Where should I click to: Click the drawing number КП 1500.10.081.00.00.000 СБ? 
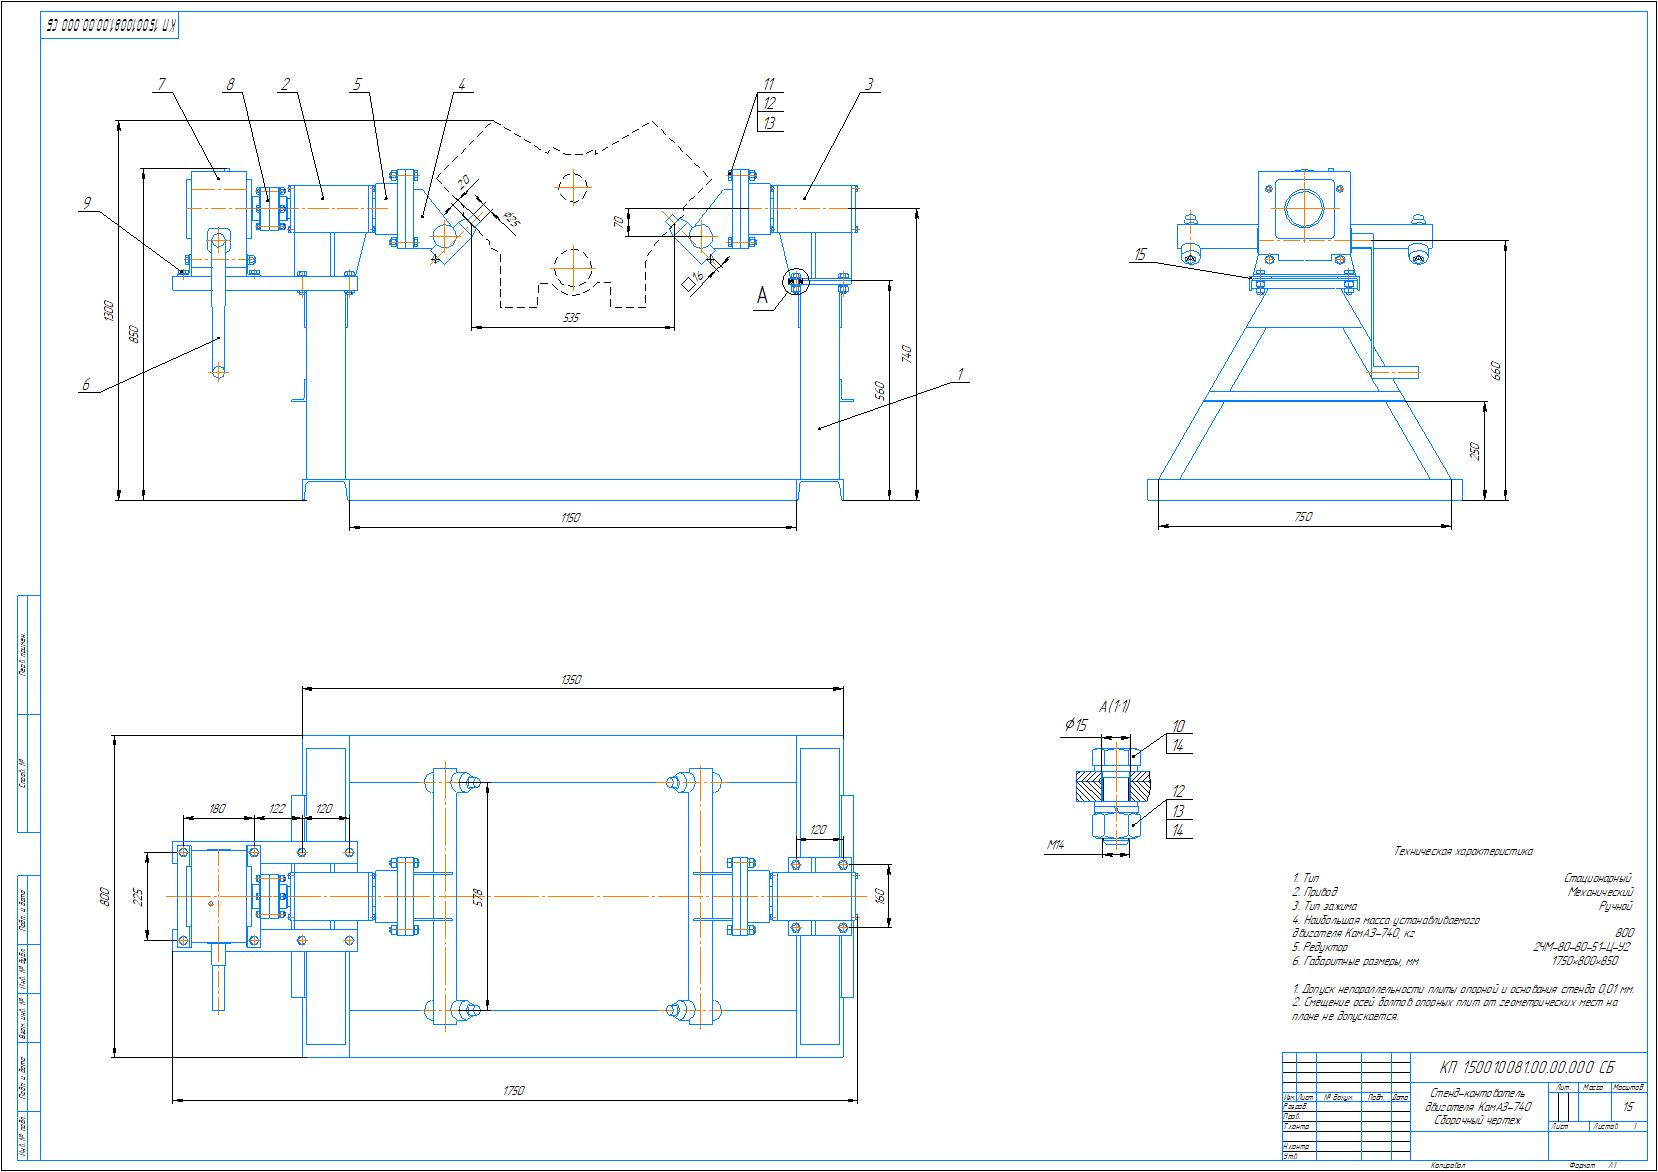[1526, 1066]
